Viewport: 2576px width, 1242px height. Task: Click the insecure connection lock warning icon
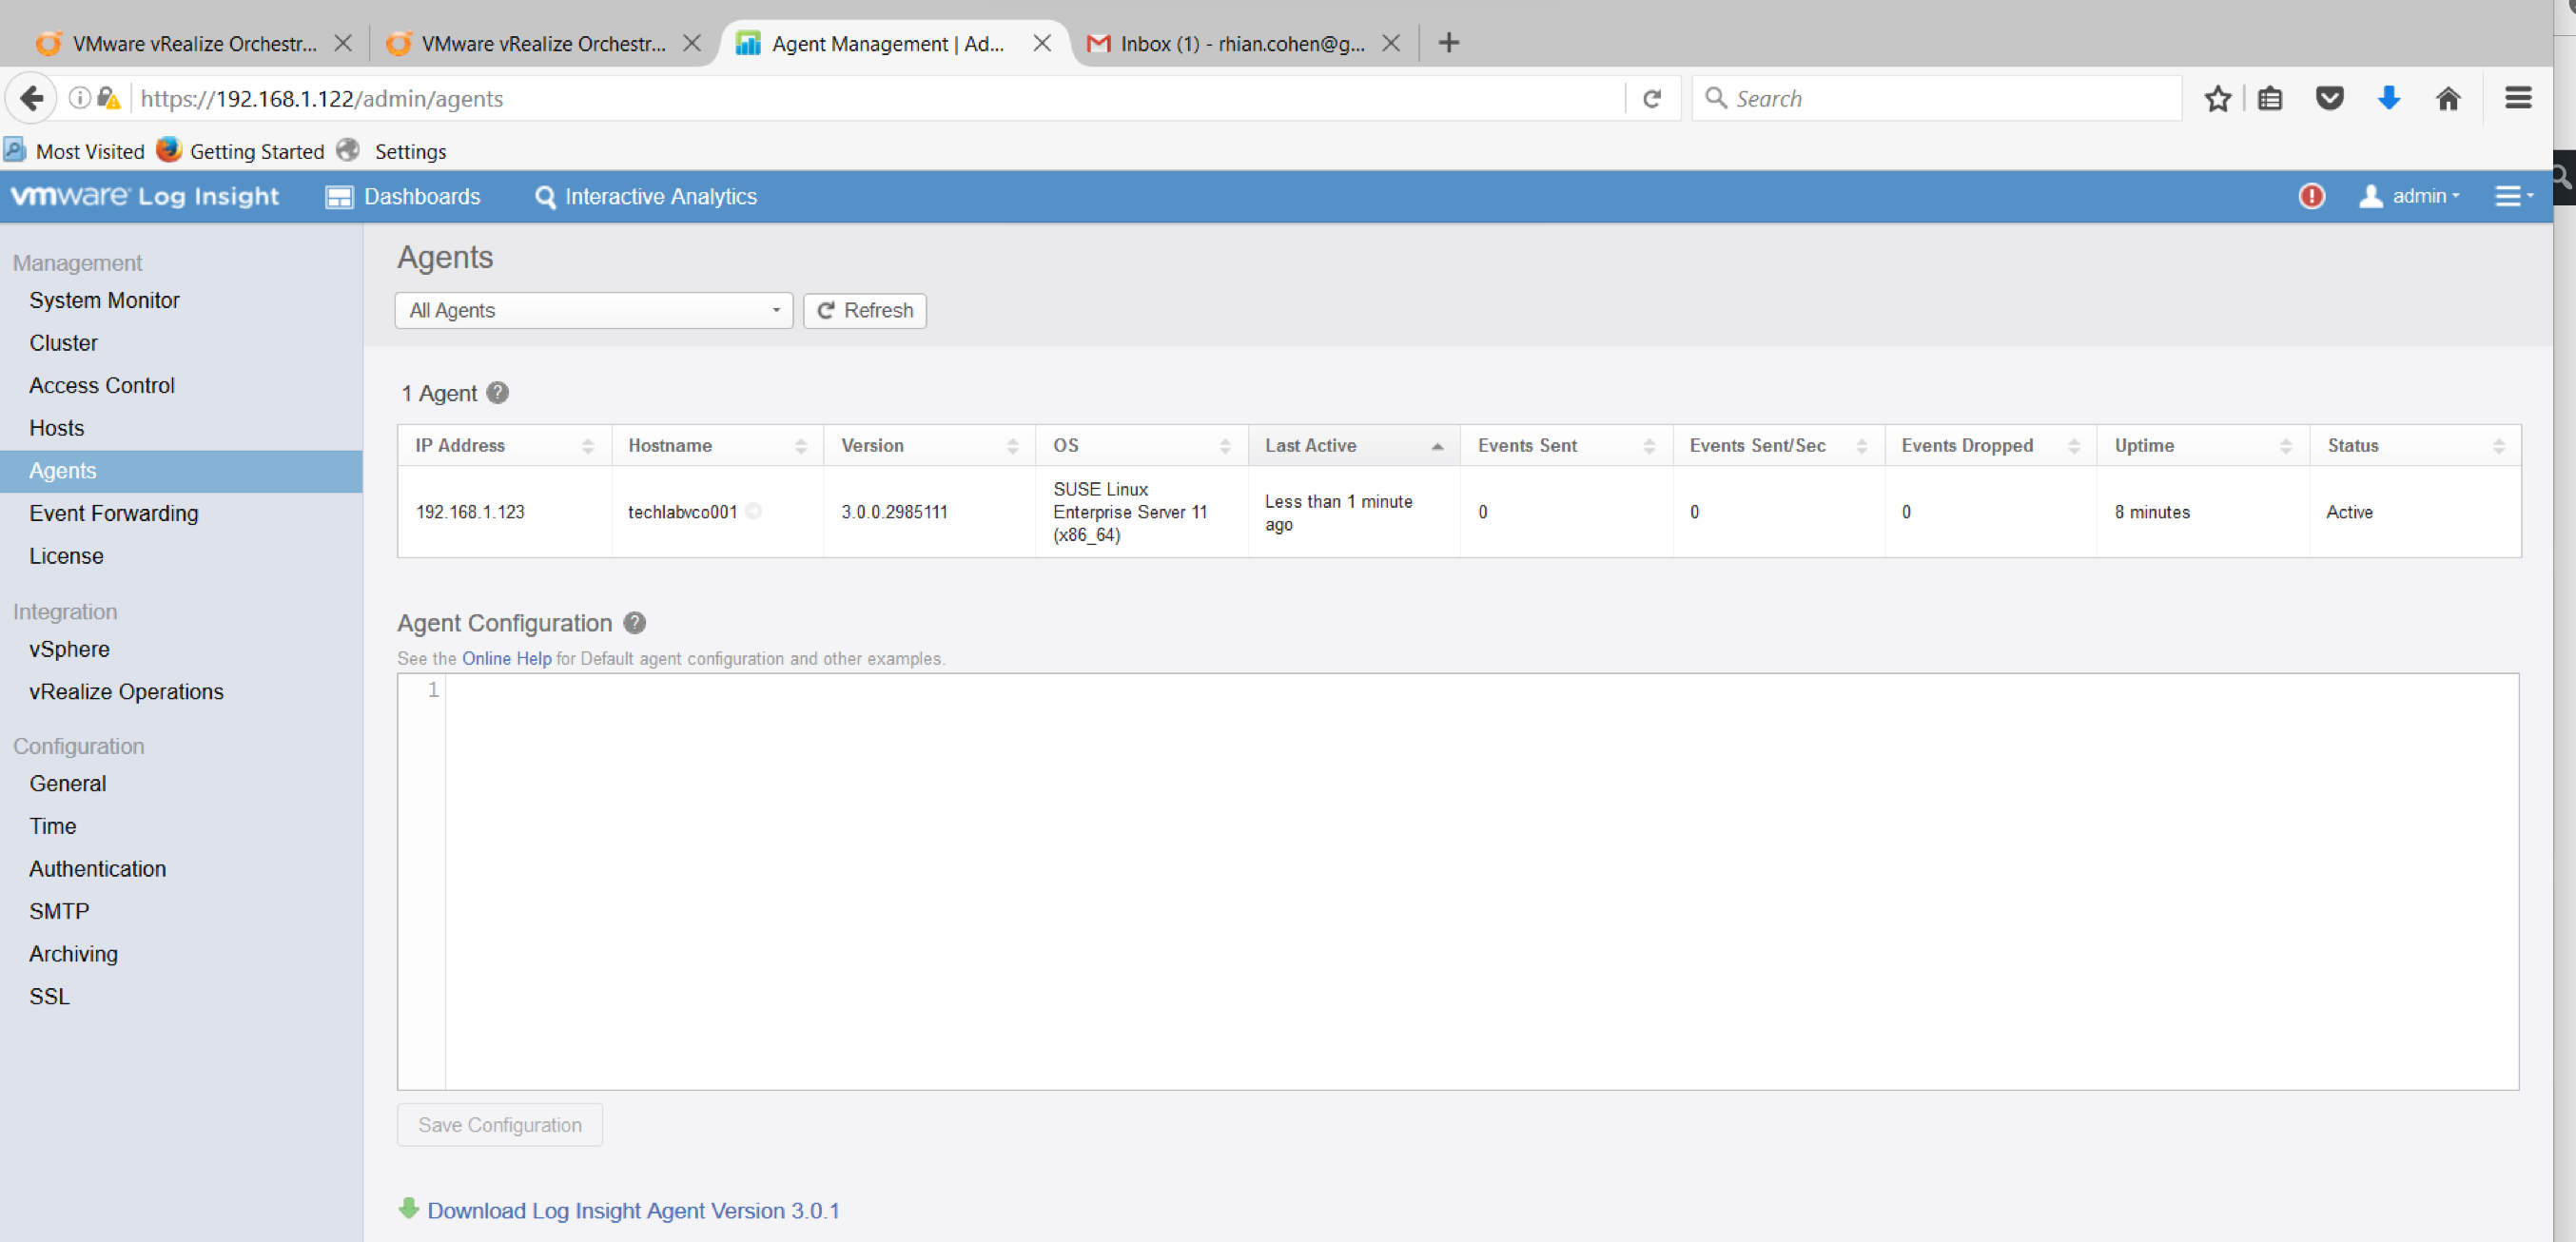tap(109, 98)
